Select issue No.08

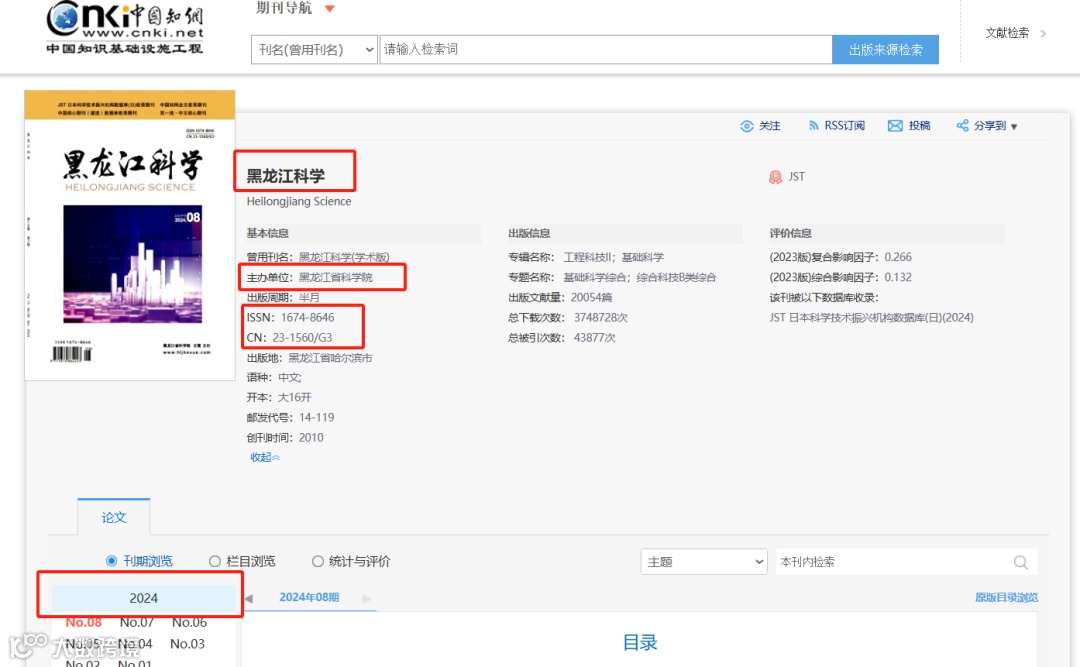(x=83, y=622)
